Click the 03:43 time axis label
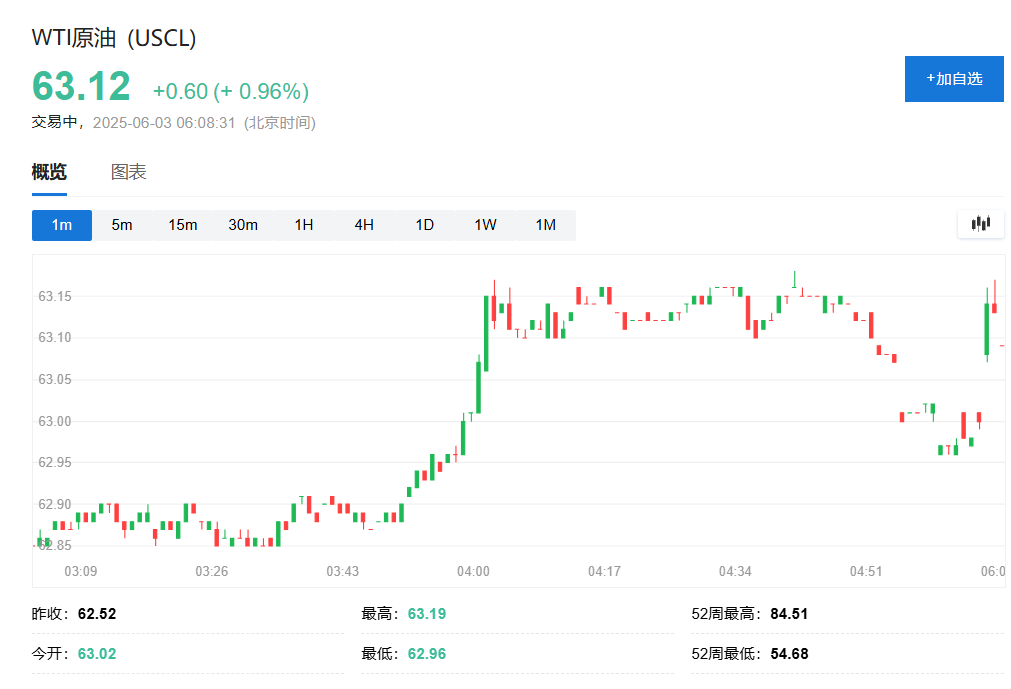This screenshot has width=1011, height=689. [x=342, y=572]
